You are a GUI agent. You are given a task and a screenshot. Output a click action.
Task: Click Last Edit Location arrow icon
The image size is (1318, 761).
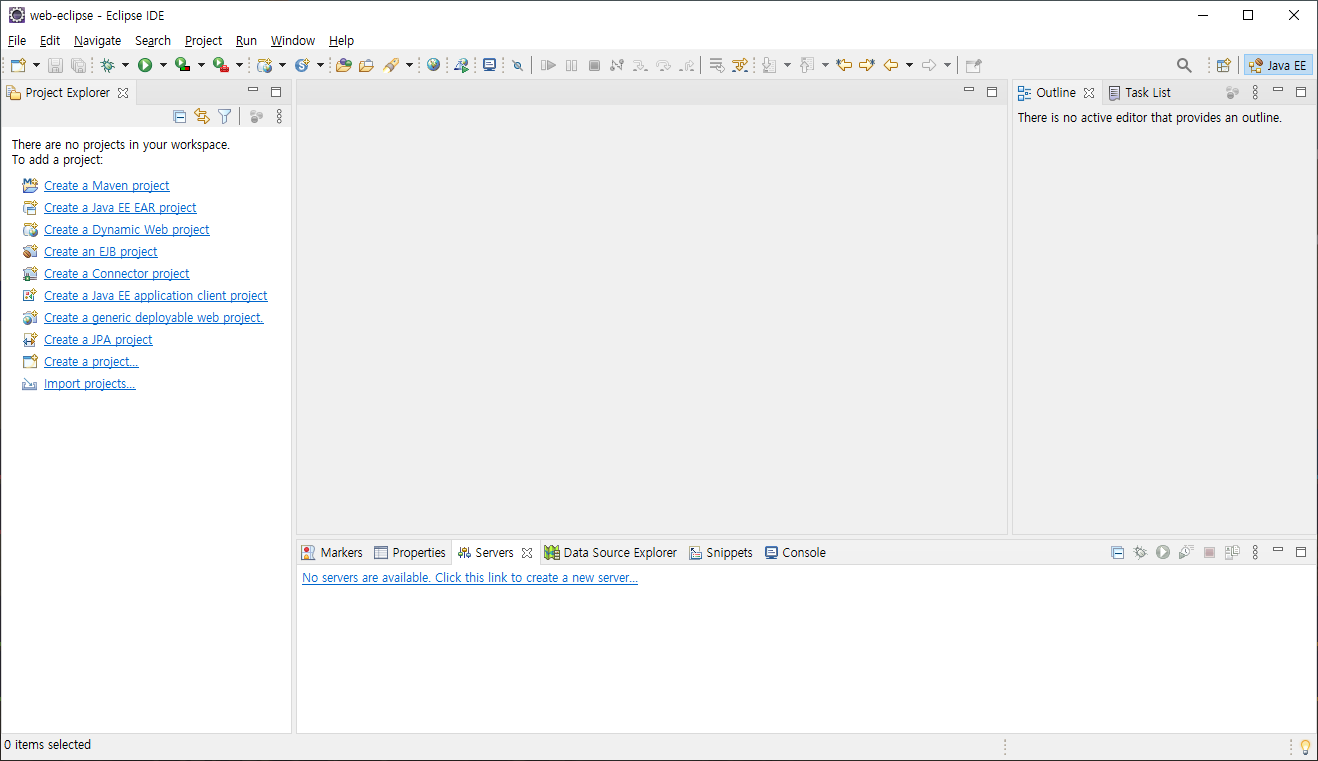pos(844,65)
